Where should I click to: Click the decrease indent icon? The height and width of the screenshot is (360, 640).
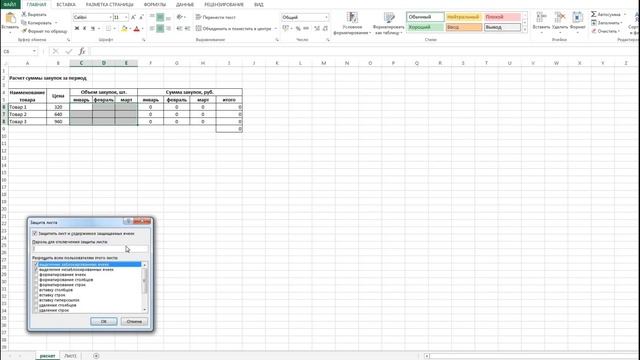179,28
